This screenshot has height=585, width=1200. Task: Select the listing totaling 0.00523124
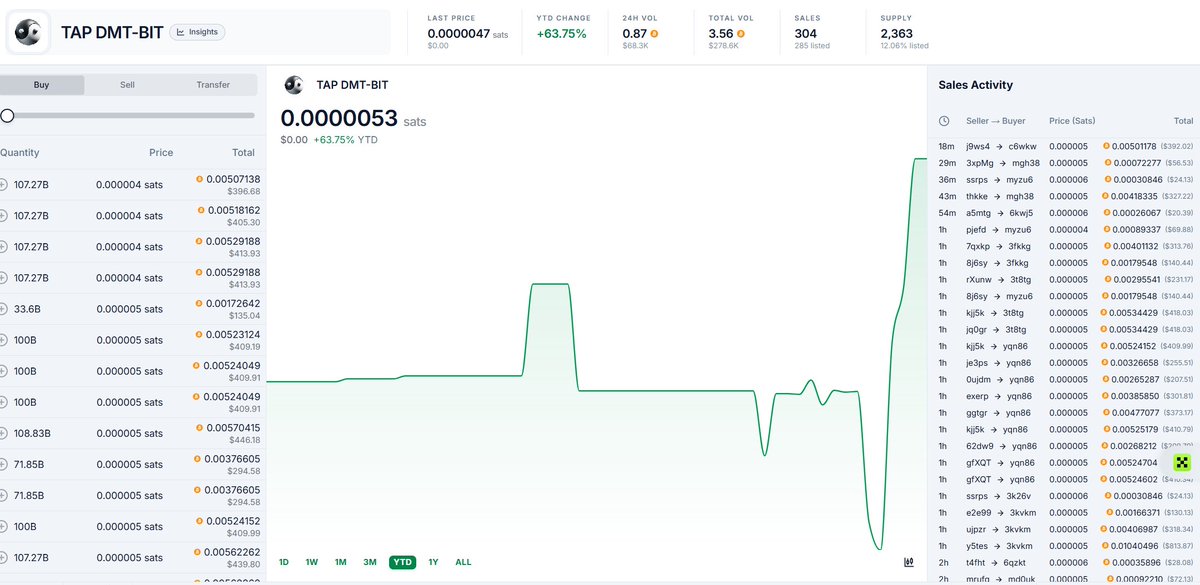[130, 340]
